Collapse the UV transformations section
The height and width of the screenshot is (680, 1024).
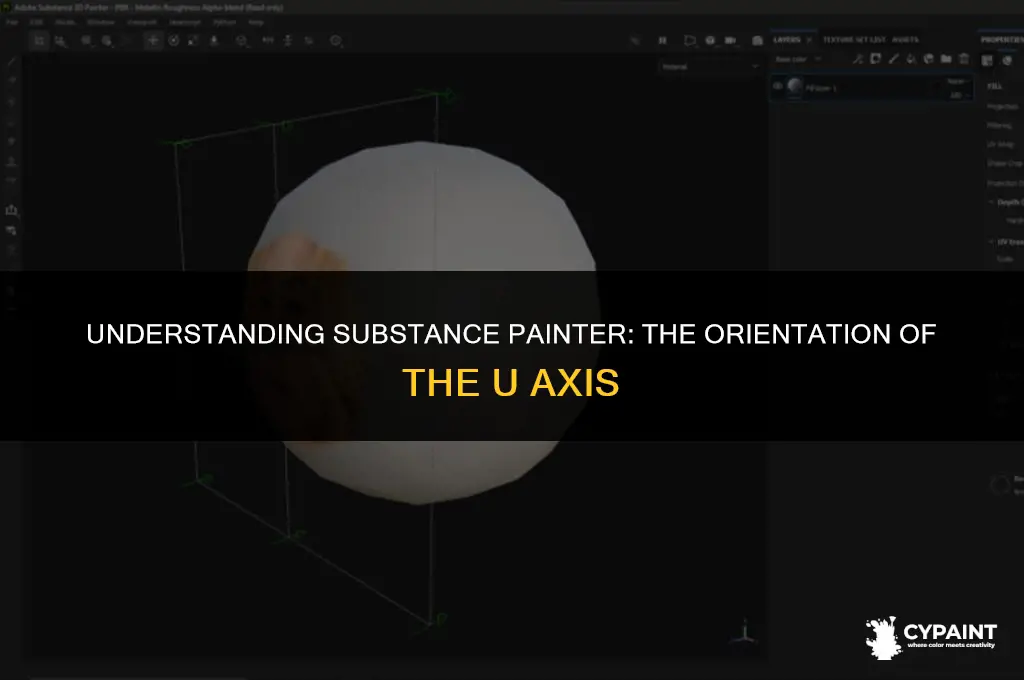[x=992, y=242]
